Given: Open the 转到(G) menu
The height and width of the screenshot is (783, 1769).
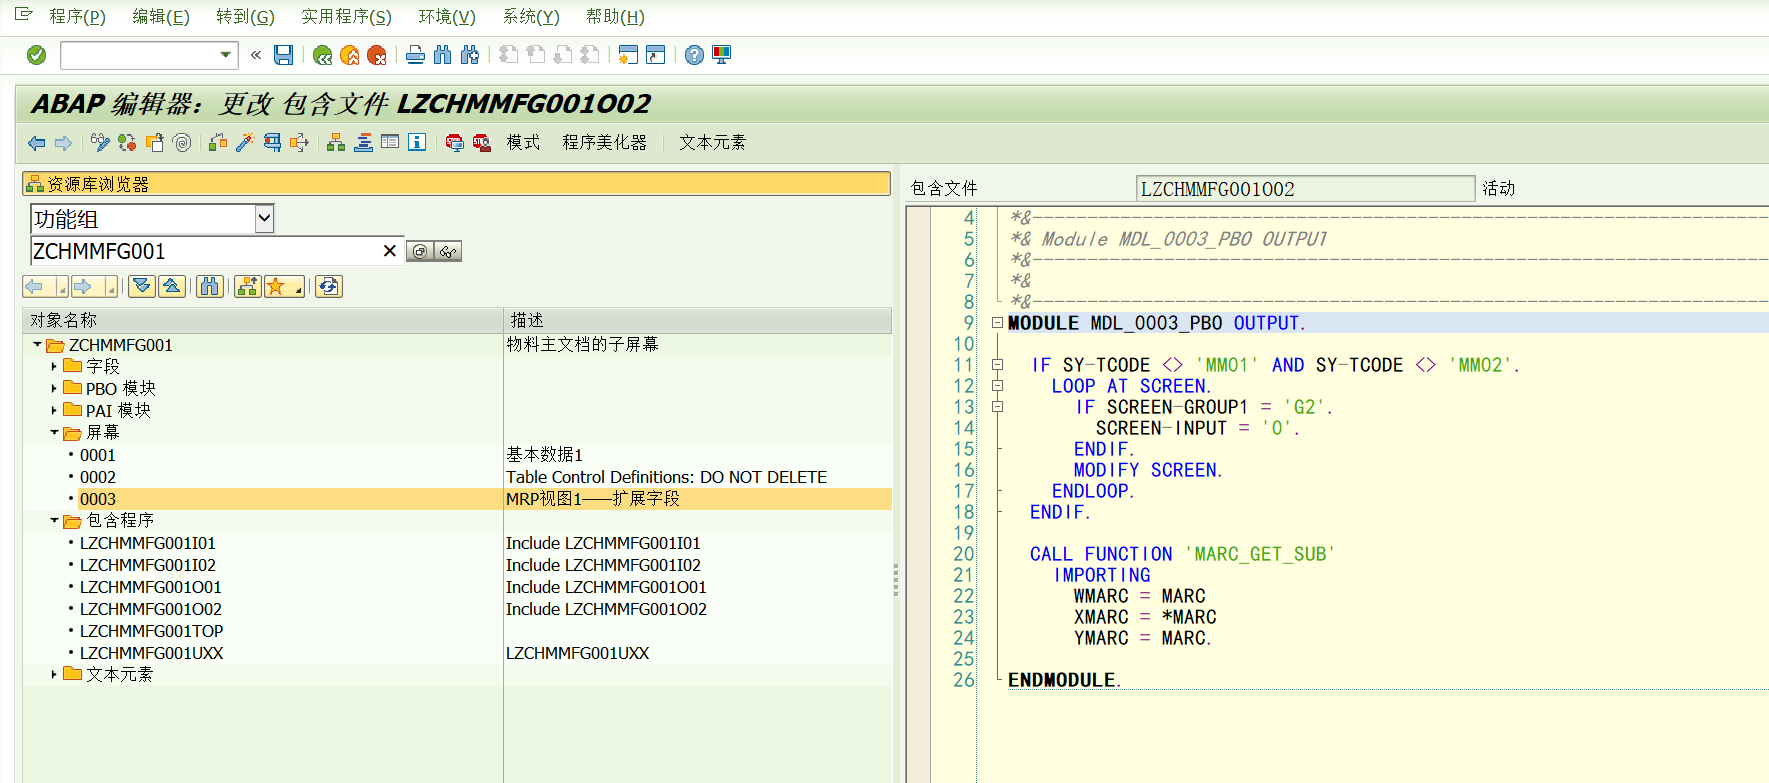Looking at the screenshot, I should tap(245, 17).
